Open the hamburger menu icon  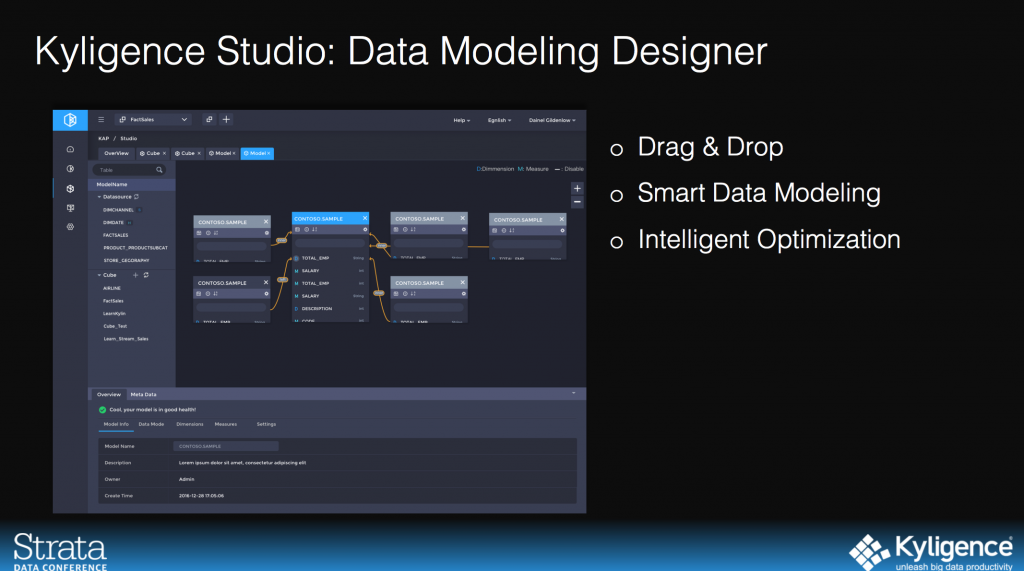[x=101, y=120]
